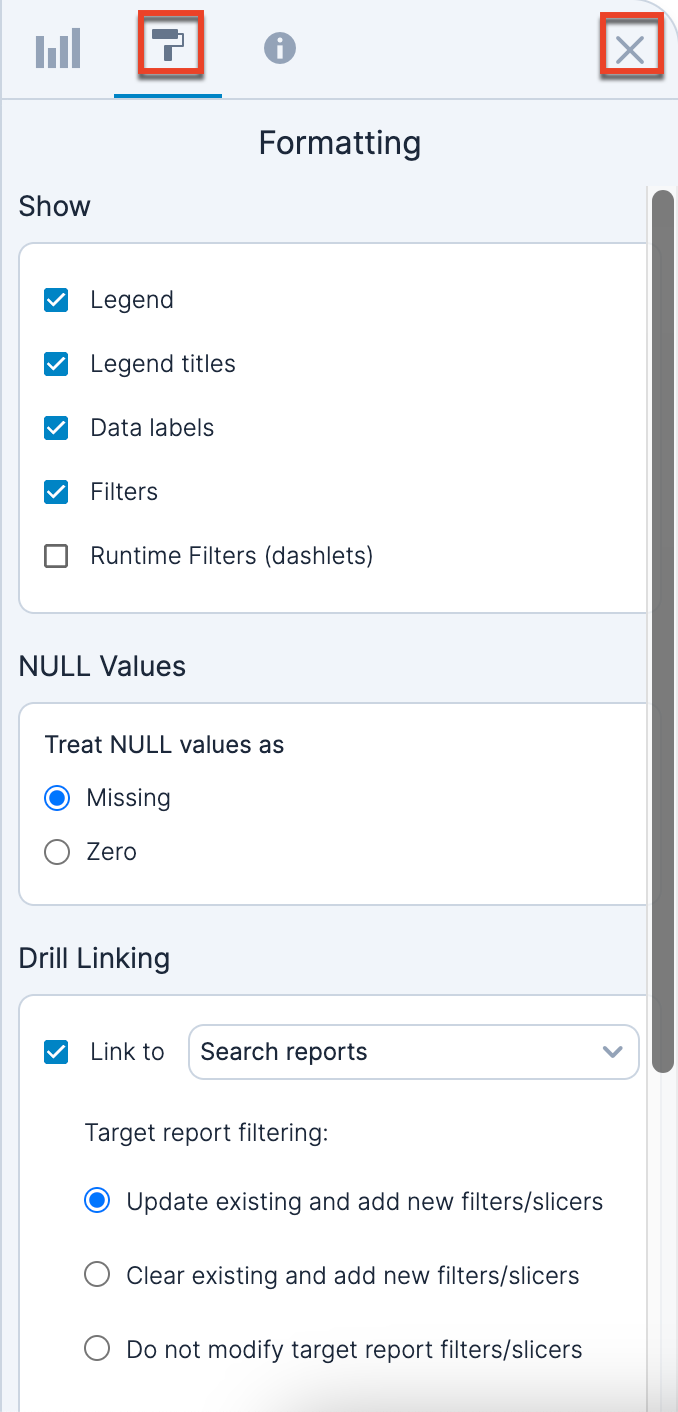Image resolution: width=678 pixels, height=1412 pixels.
Task: Click the Data labels text label
Action: click(x=152, y=428)
